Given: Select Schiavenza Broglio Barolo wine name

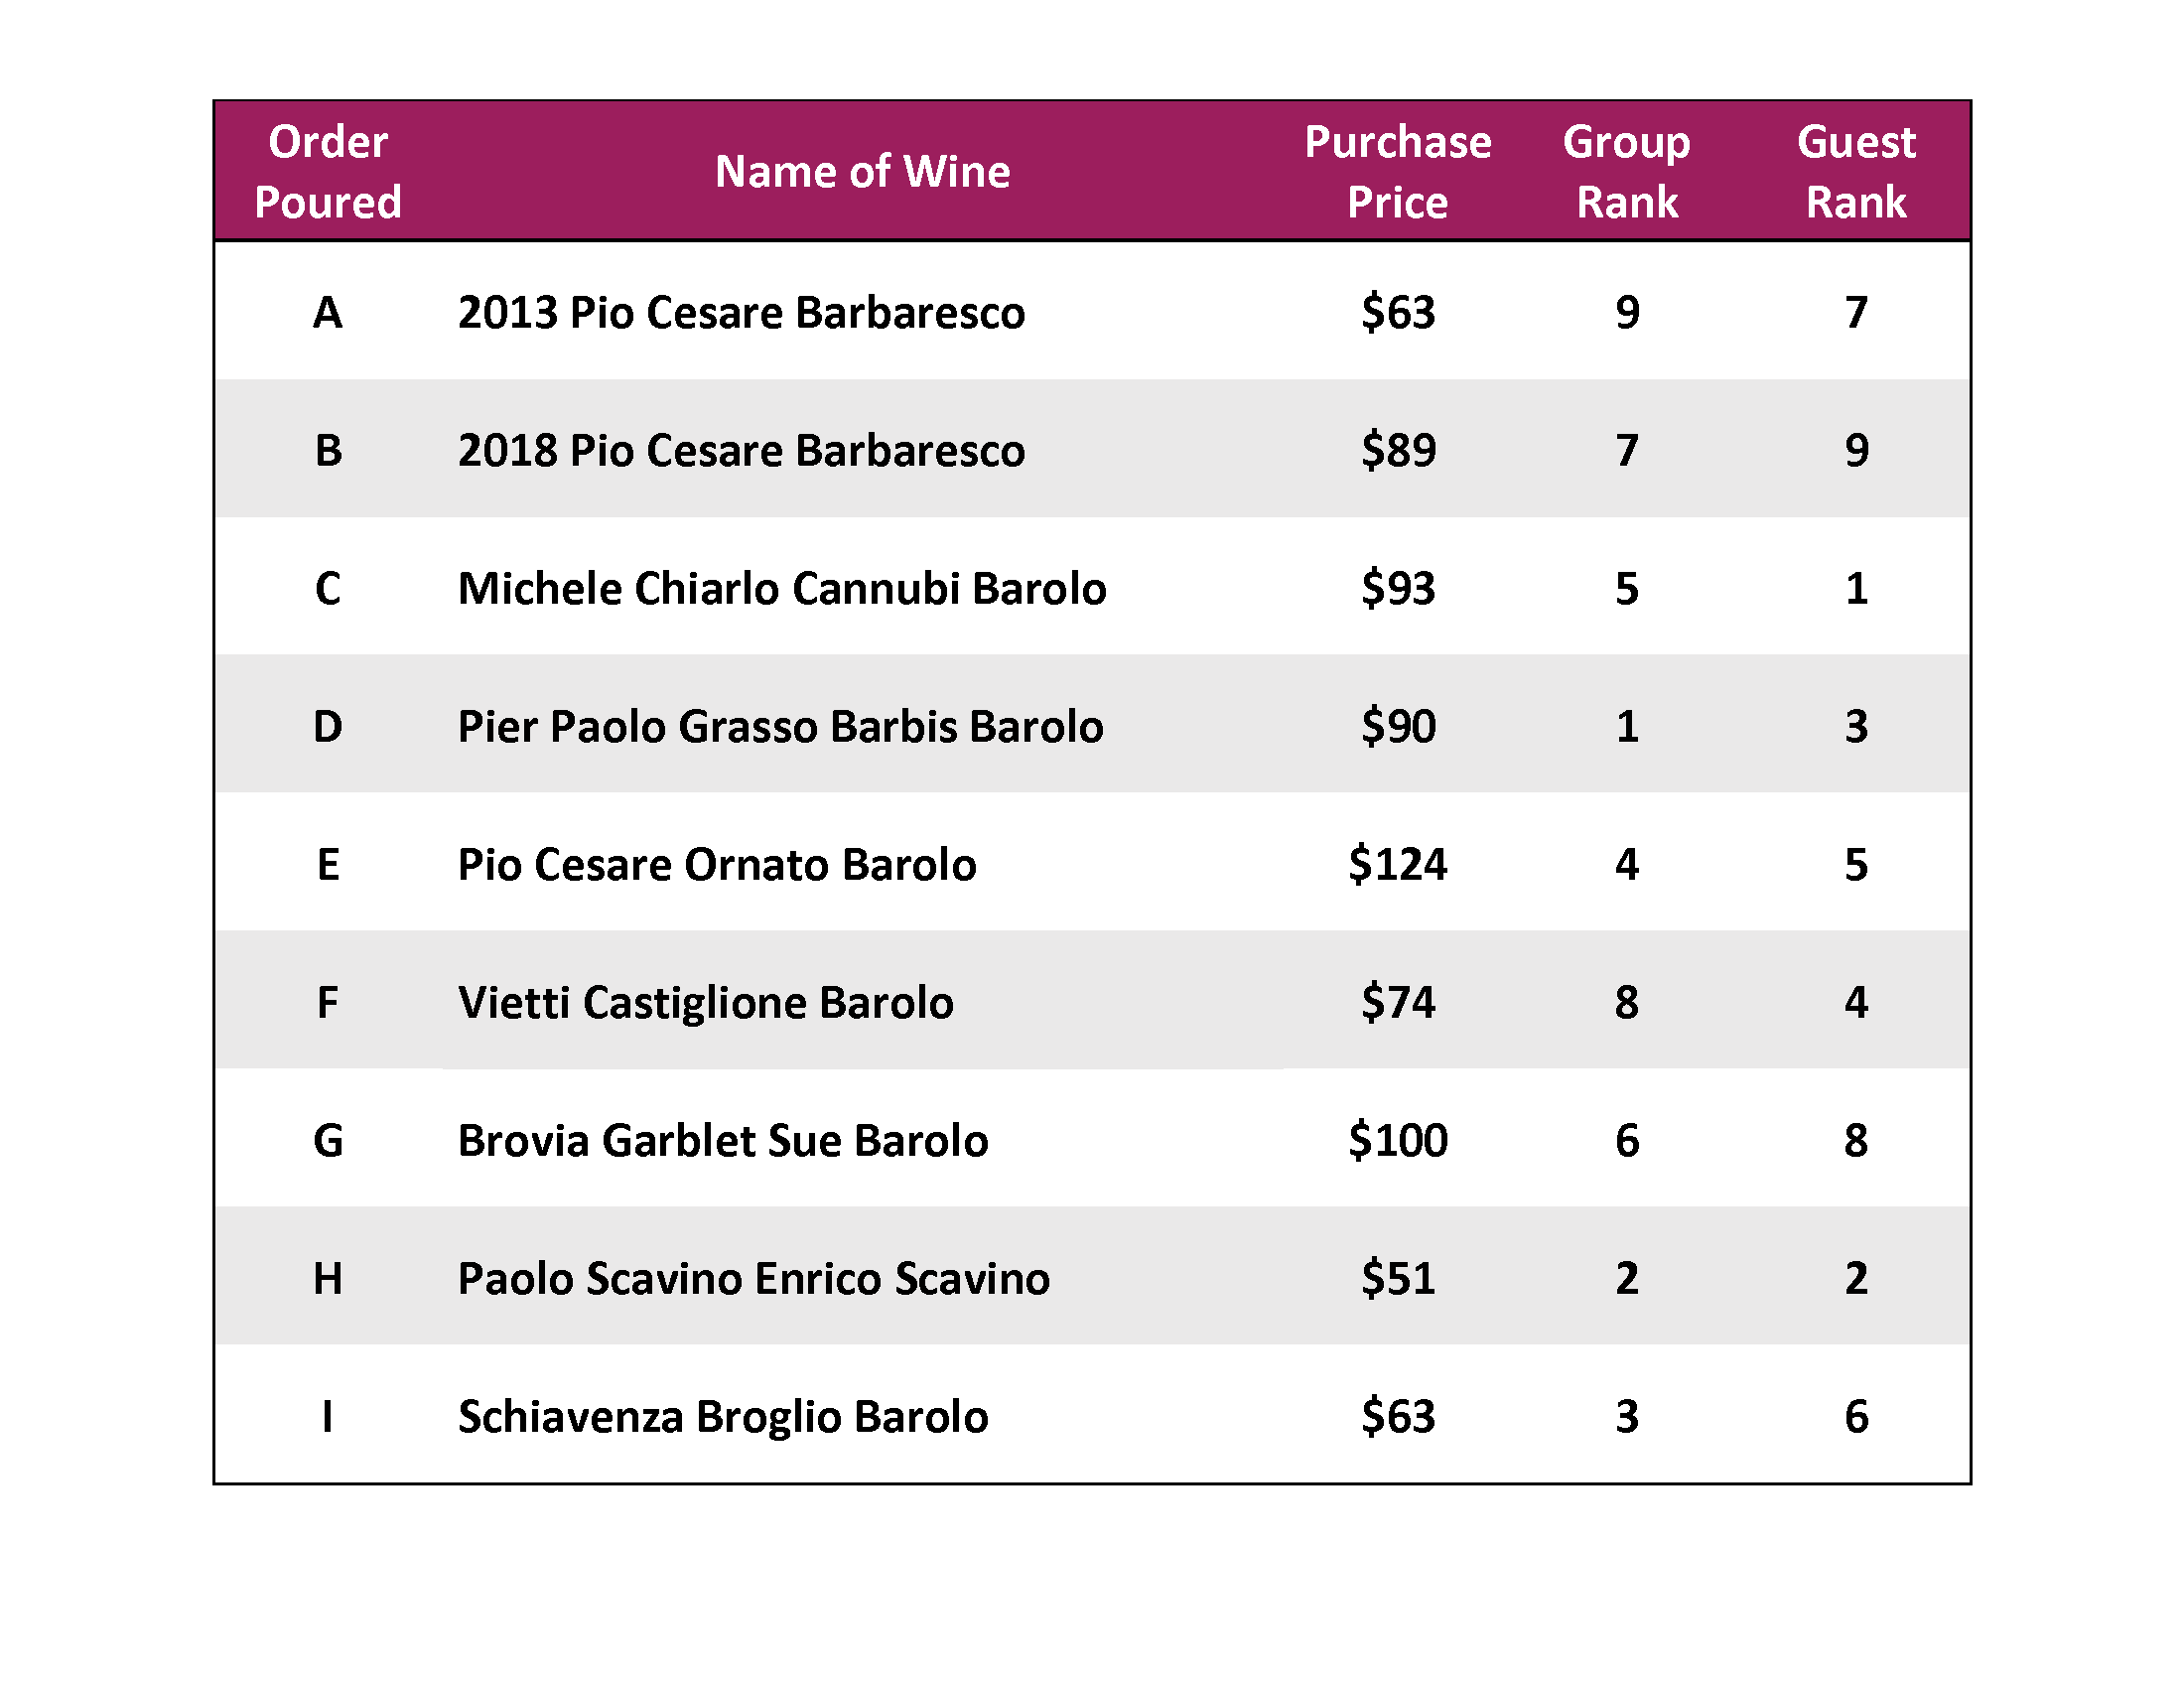Looking at the screenshot, I should tap(723, 1416).
